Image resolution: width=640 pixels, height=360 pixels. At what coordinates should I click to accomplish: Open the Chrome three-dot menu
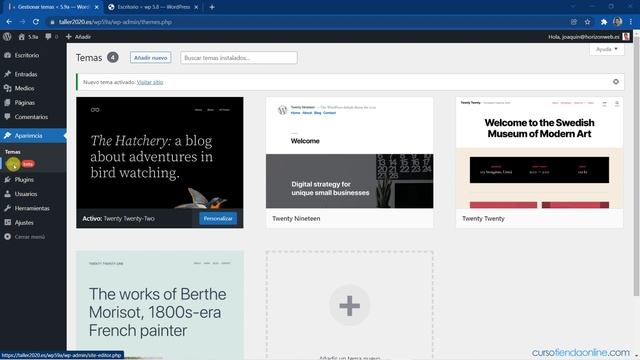[631, 22]
